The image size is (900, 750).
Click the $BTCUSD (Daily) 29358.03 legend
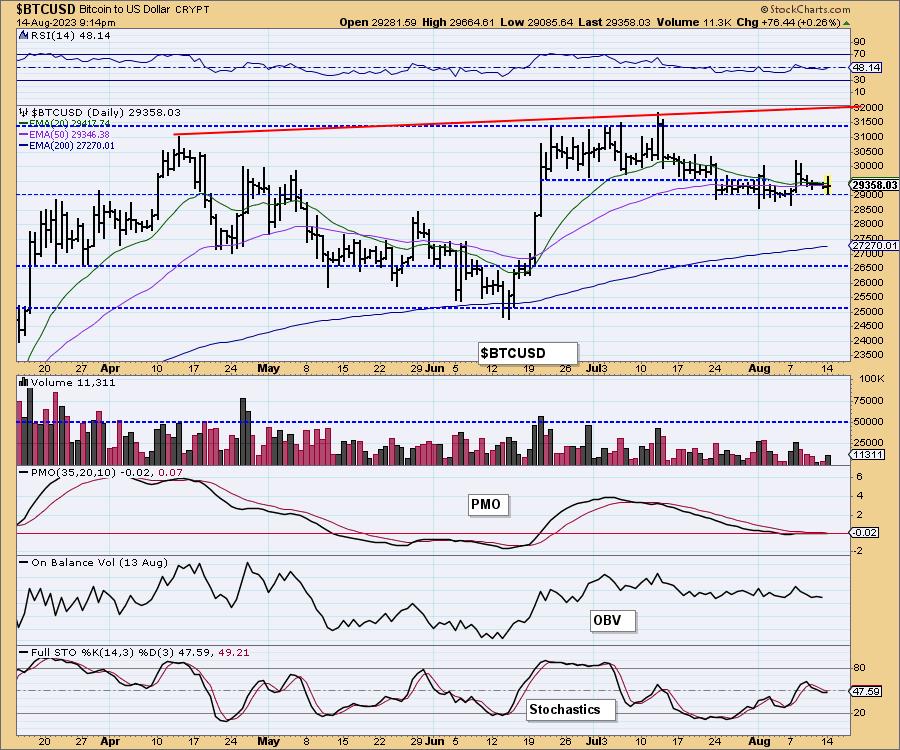[x=106, y=112]
